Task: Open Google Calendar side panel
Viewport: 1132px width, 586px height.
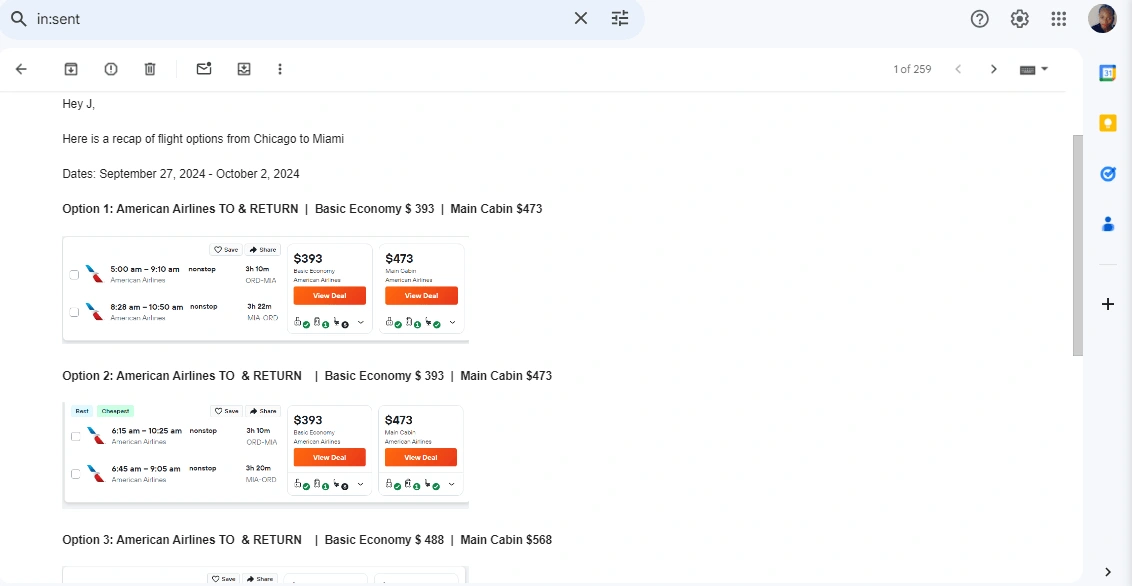Action: coord(1107,73)
